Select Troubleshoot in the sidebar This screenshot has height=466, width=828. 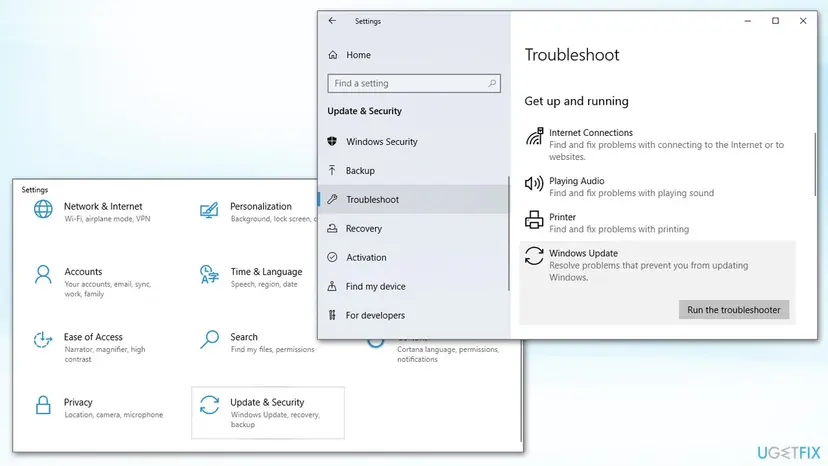[413, 199]
